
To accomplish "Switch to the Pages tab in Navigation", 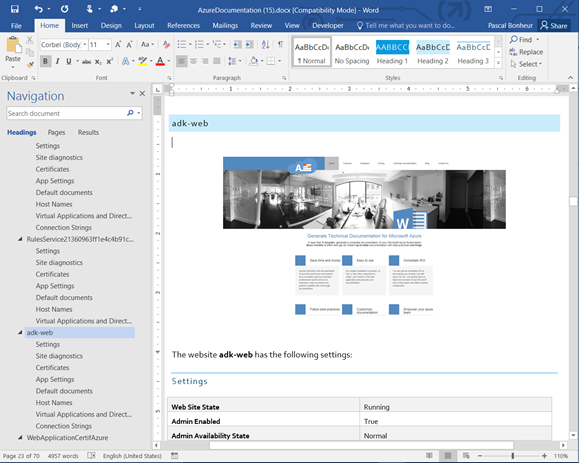I will pyautogui.click(x=56, y=132).
